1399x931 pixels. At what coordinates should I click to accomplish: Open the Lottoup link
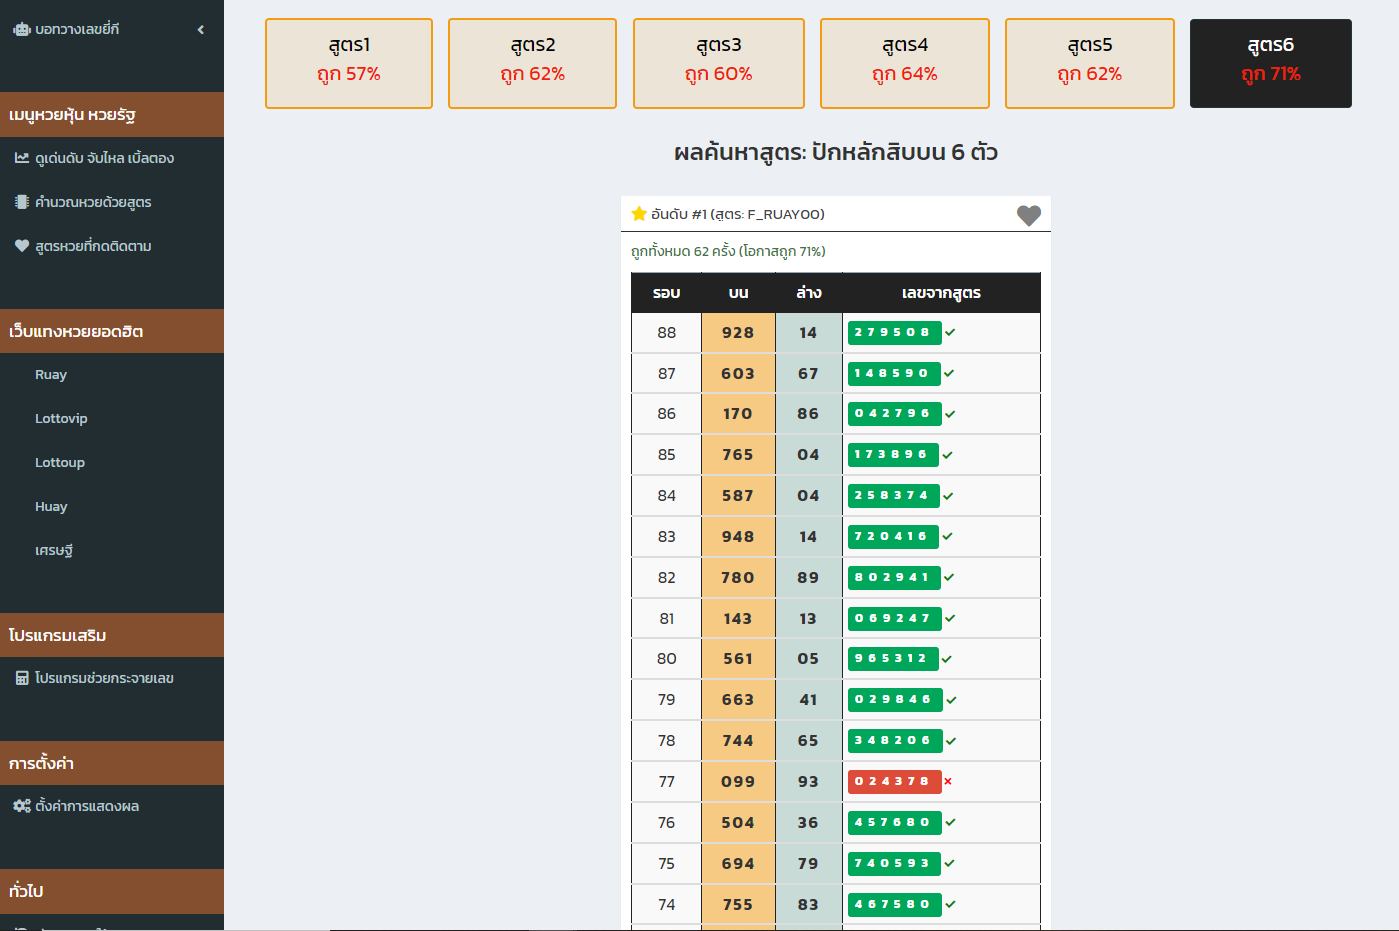[x=60, y=463]
